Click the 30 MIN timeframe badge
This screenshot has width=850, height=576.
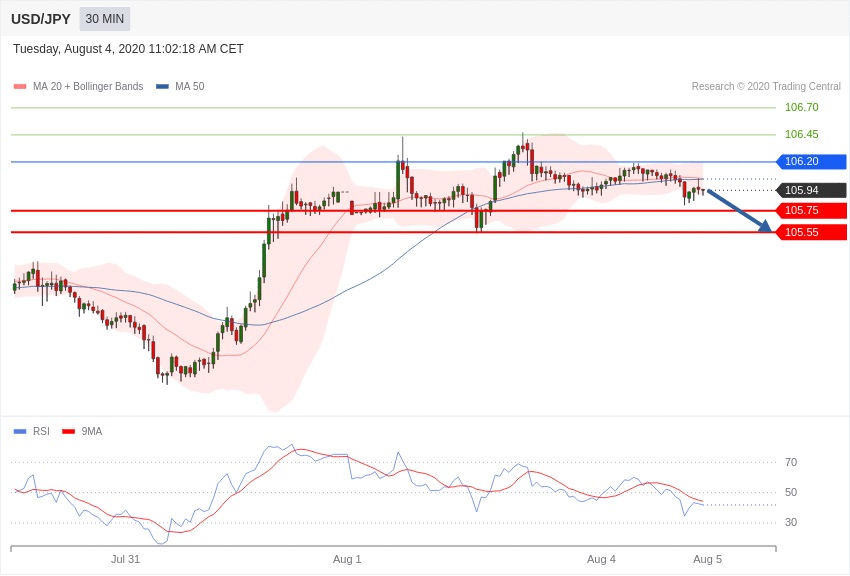pyautogui.click(x=105, y=19)
